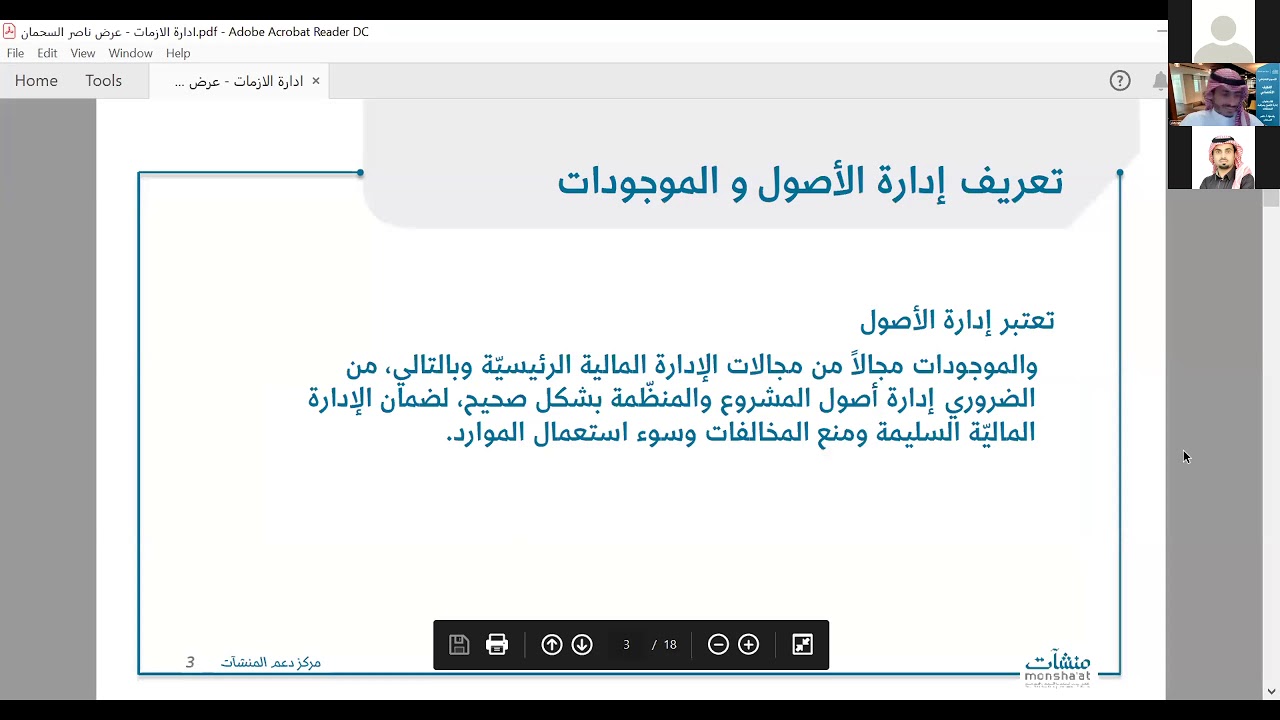This screenshot has width=1280, height=720.
Task: Open the File menu
Action: coord(15,53)
